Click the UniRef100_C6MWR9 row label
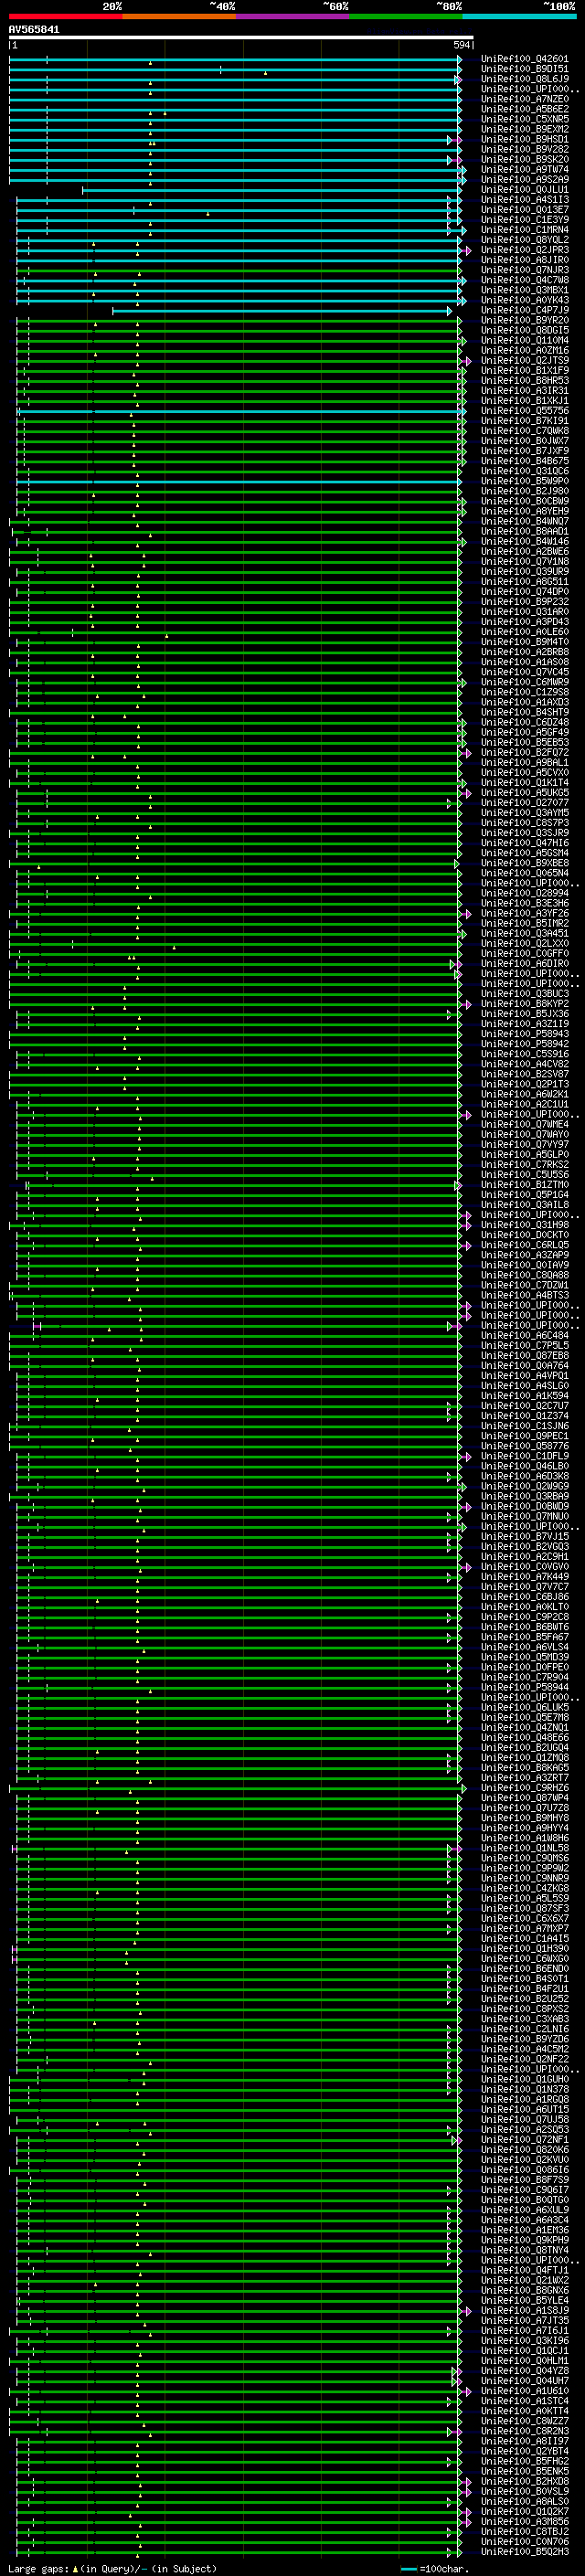This screenshot has width=585, height=2576. pyautogui.click(x=524, y=682)
